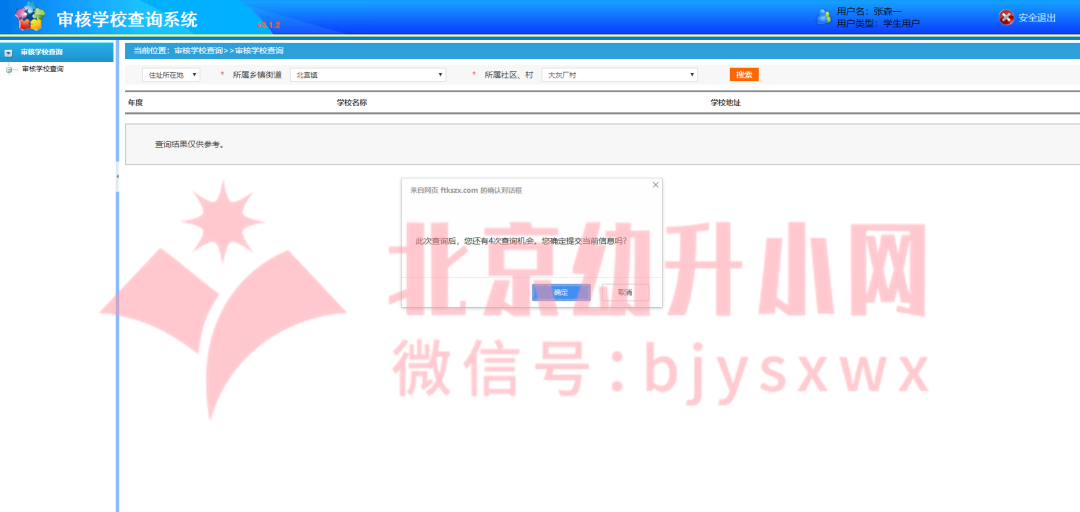Click the red 安全退出 X icon
Screen dimensions: 1080x512
point(1006,17)
